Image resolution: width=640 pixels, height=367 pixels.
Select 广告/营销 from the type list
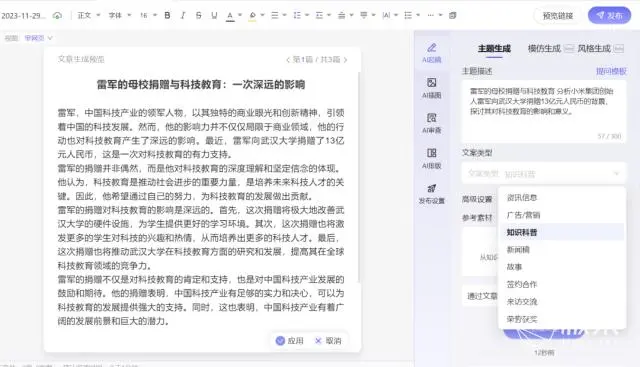562,215
